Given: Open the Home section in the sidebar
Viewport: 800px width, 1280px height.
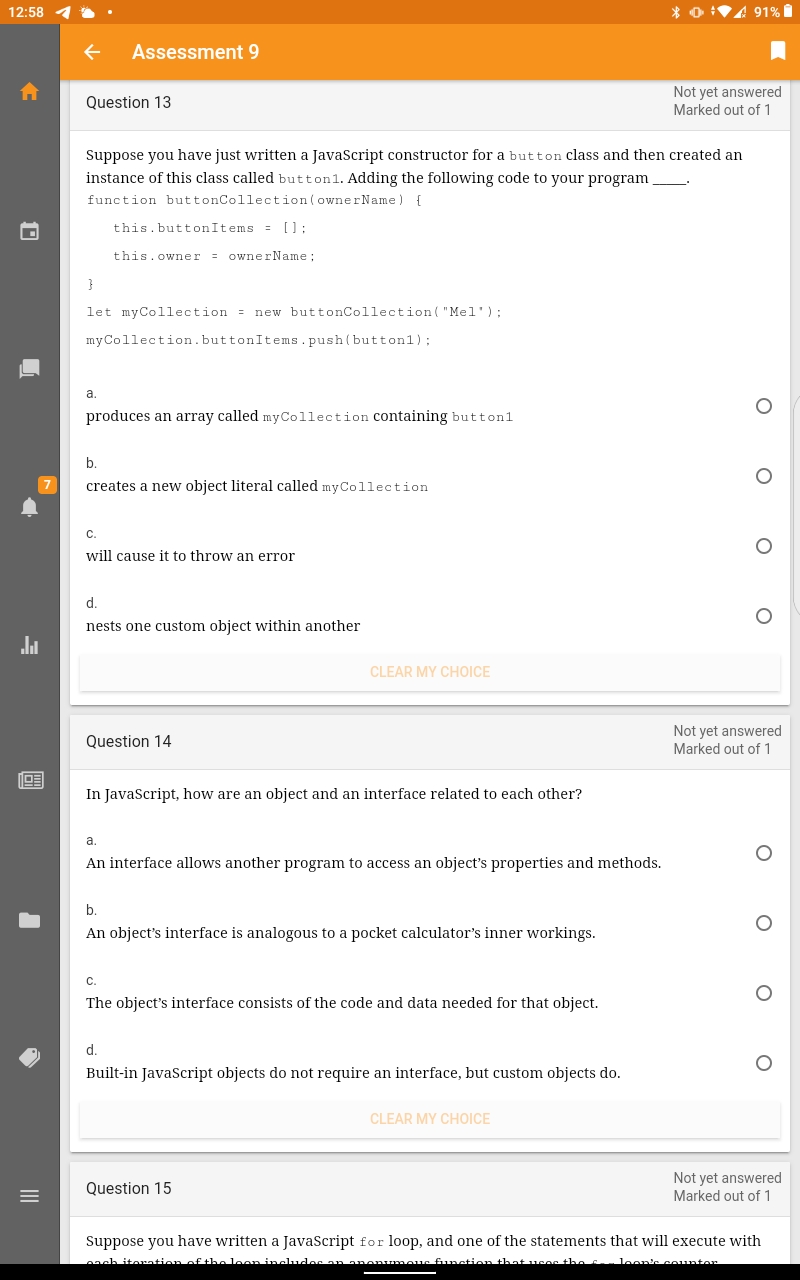Looking at the screenshot, I should (29, 91).
